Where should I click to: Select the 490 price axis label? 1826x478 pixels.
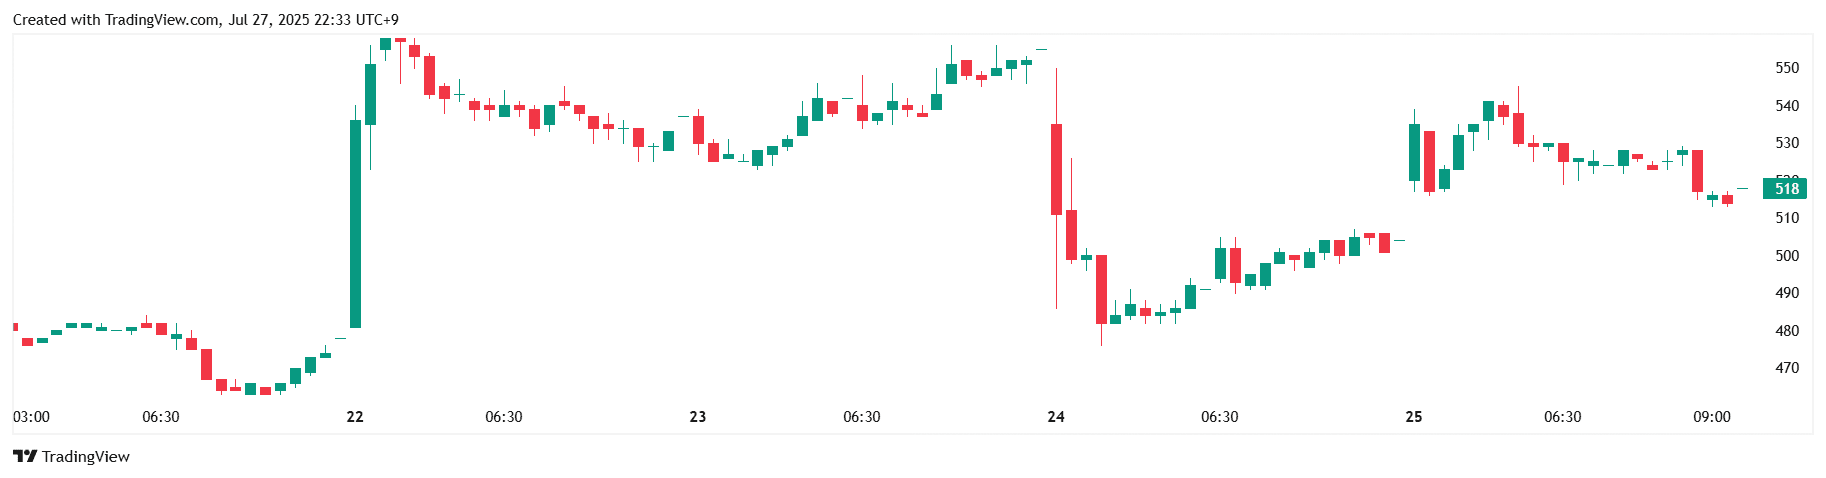(x=1787, y=293)
